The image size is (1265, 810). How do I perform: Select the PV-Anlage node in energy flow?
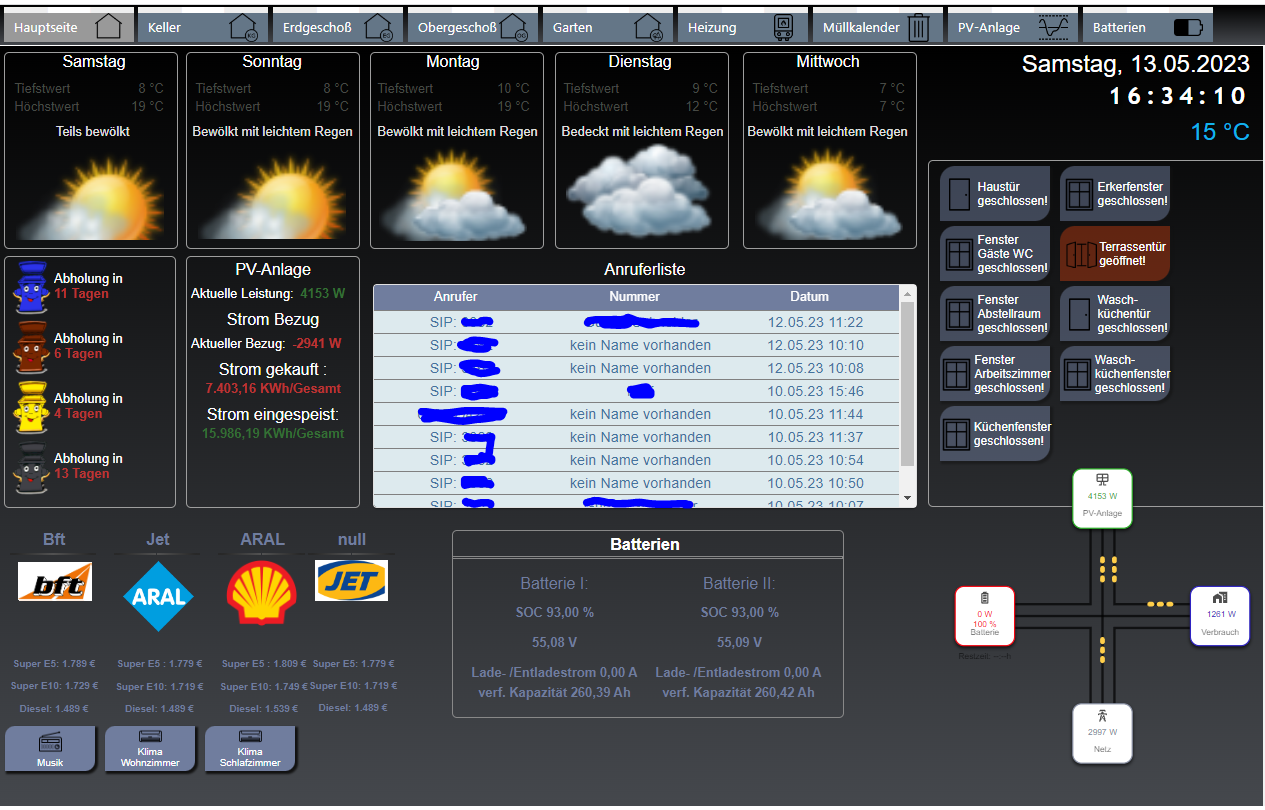click(x=1102, y=498)
